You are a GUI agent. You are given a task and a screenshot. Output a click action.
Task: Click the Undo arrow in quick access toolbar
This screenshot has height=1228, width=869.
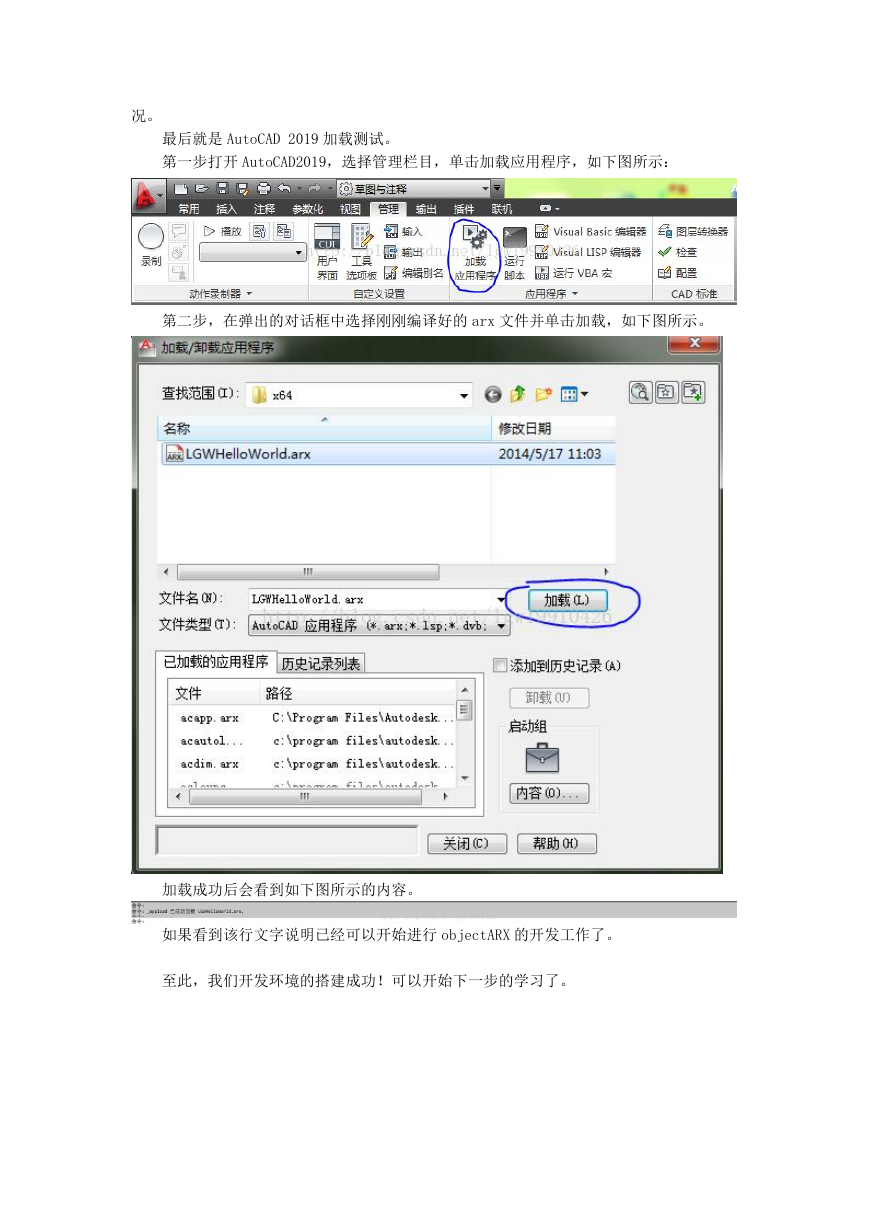284,188
